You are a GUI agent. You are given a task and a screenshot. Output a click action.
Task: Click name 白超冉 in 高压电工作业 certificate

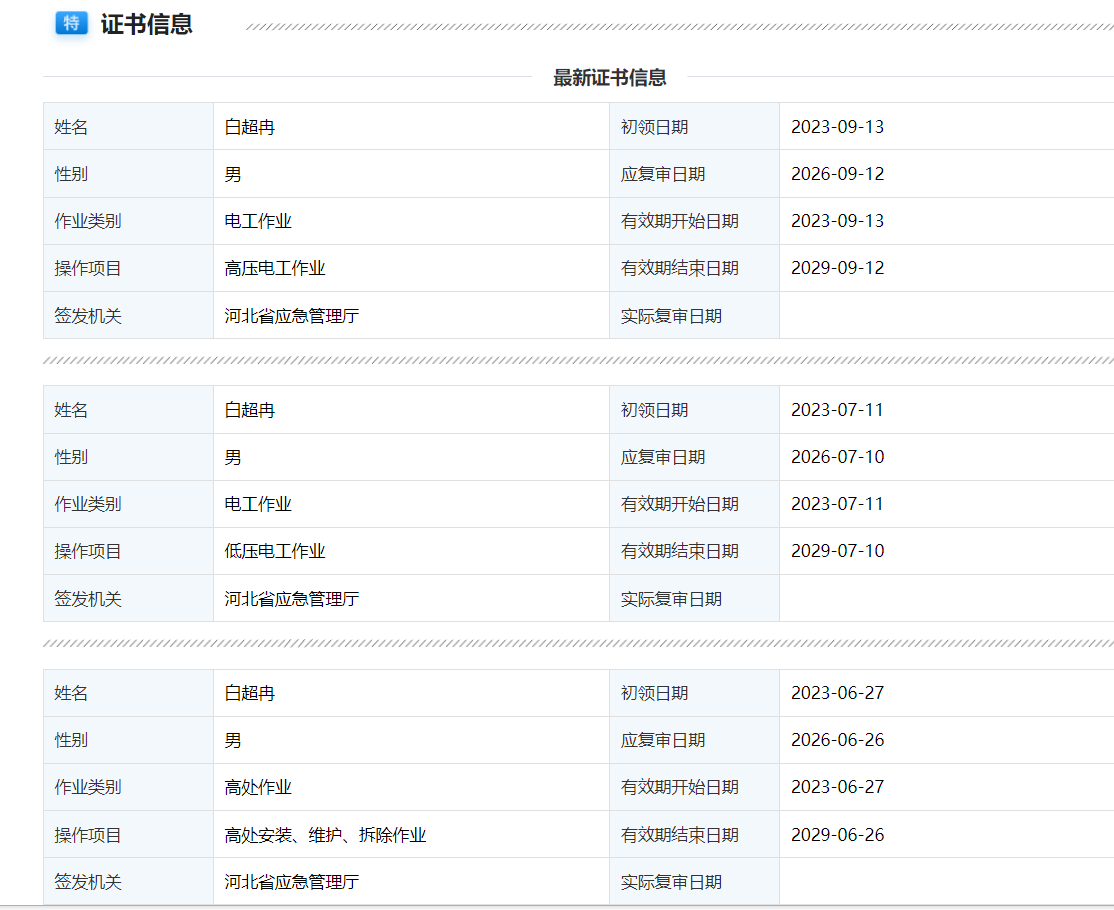(x=250, y=127)
